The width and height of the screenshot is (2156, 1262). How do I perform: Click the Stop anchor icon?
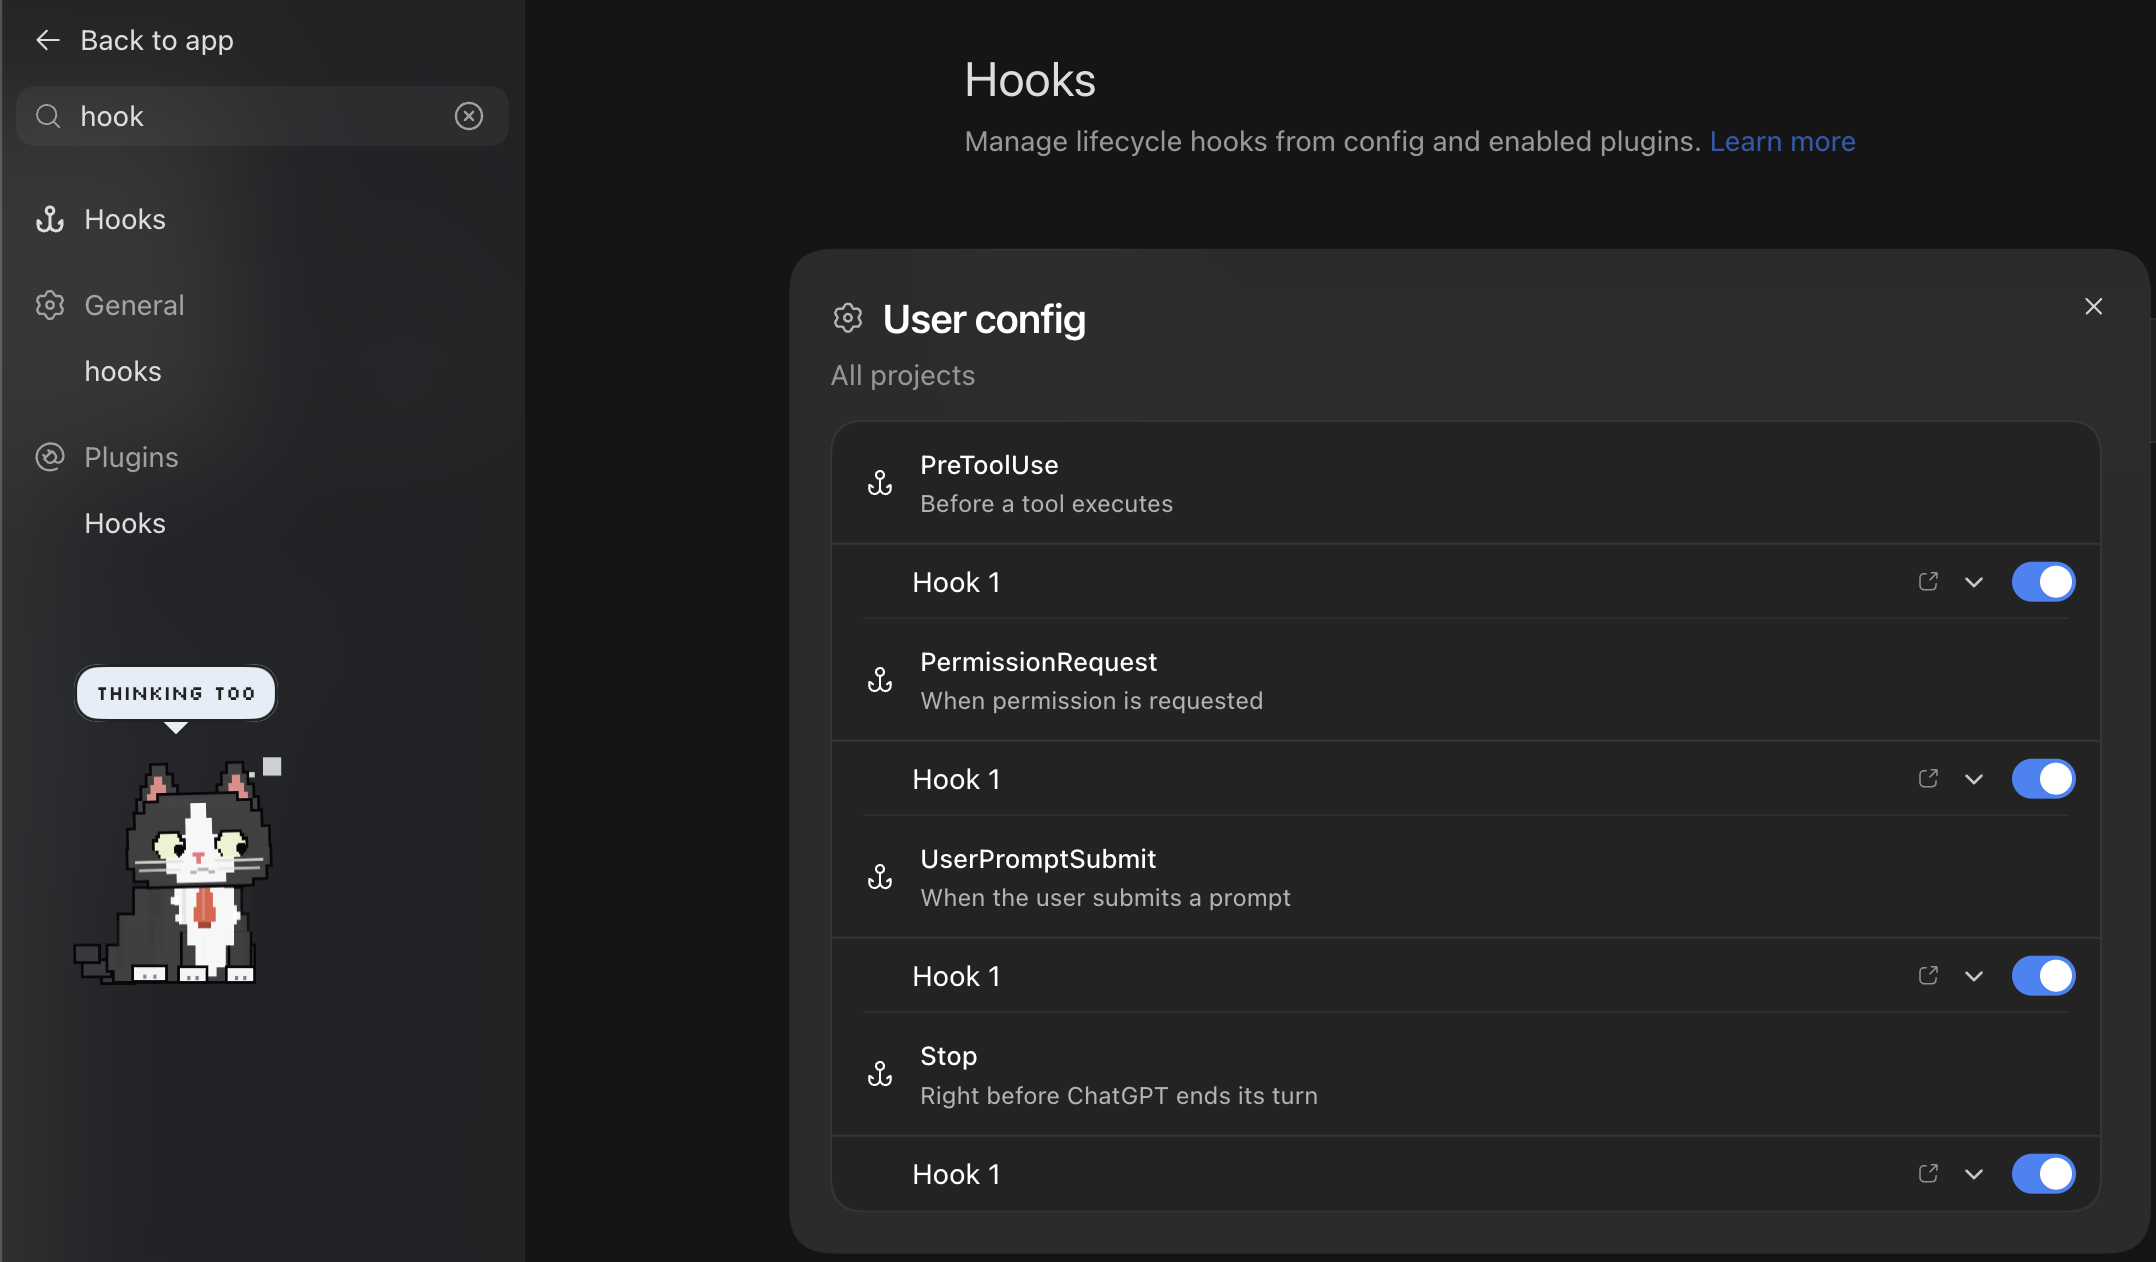coord(880,1075)
